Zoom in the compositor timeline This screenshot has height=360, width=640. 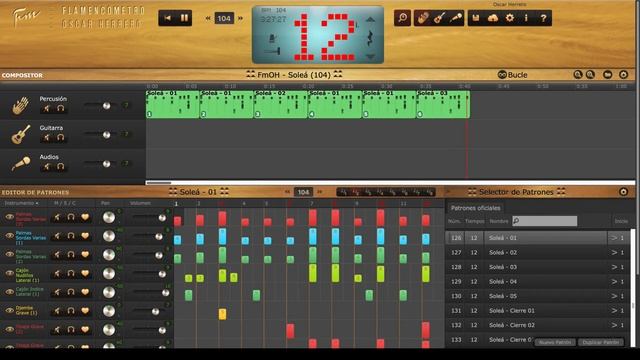[x=578, y=75]
